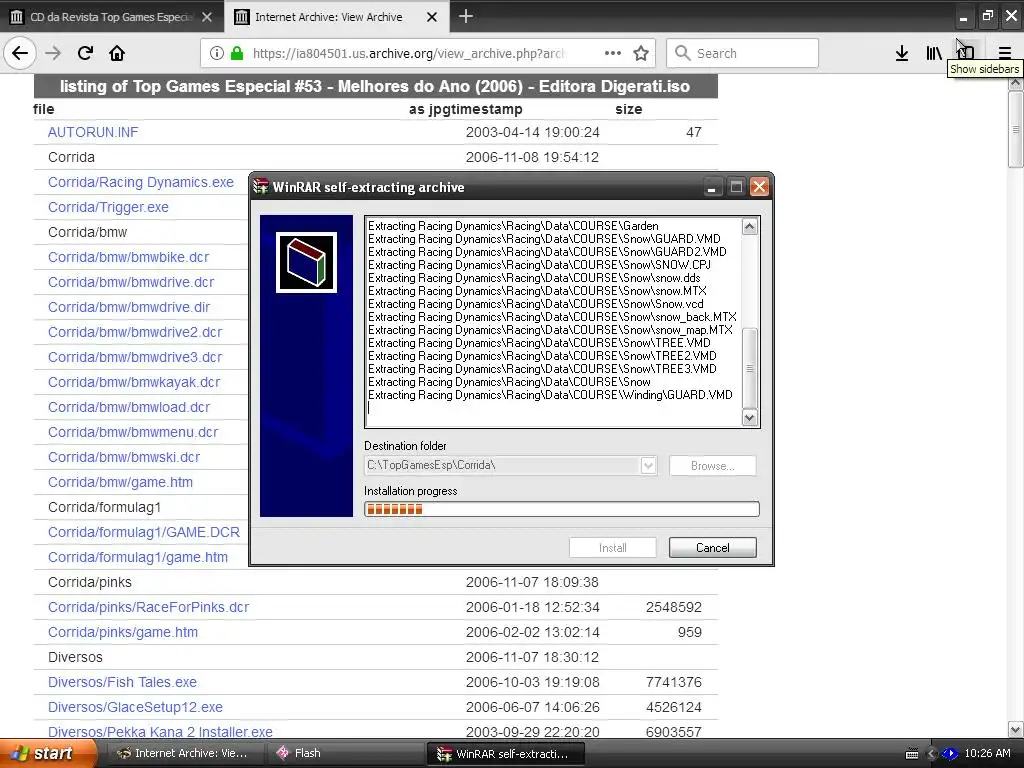
Task: Open Corrida/bmw/bmwmenu.dcr link
Action: click(133, 432)
